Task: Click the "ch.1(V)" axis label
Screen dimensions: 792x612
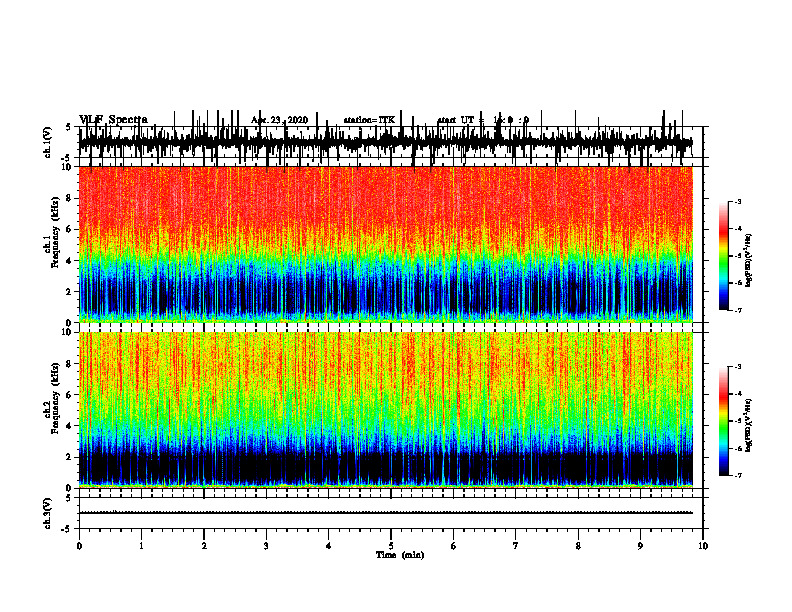Action: coord(48,142)
